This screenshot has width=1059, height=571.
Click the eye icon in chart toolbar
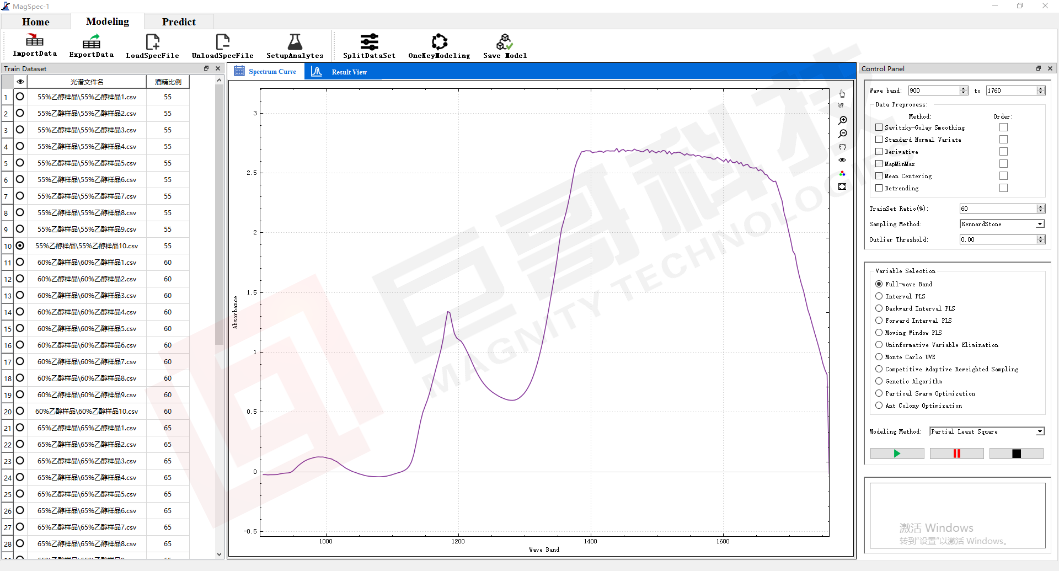842,160
